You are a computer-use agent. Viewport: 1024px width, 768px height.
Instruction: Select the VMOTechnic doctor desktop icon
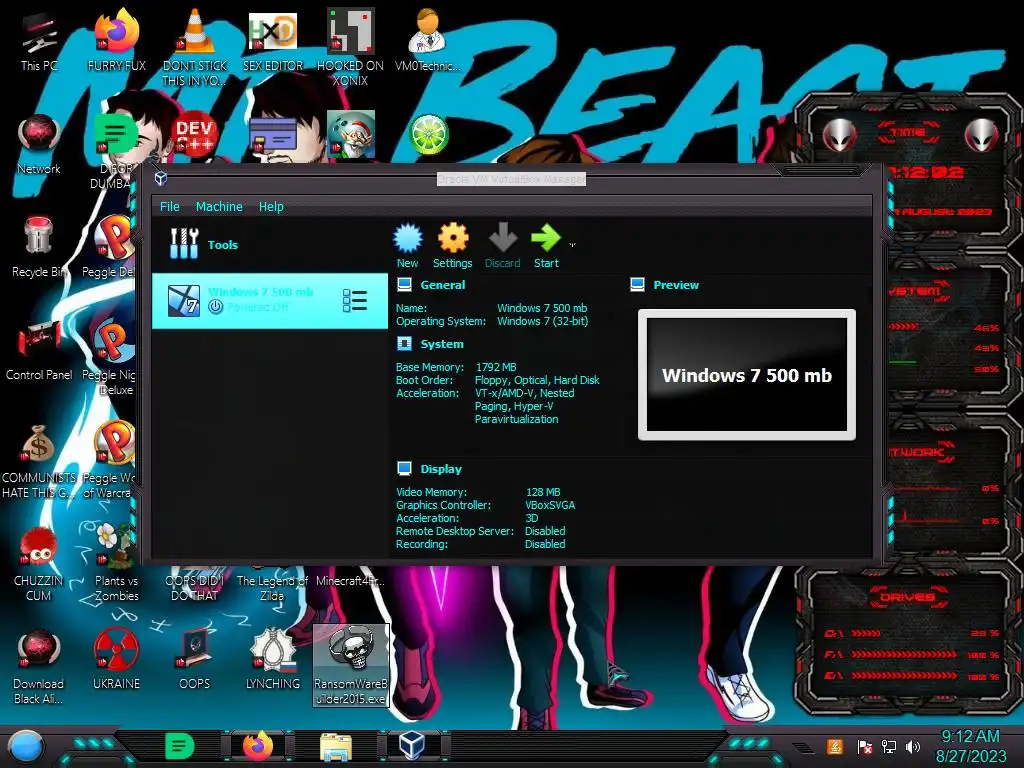coord(427,40)
